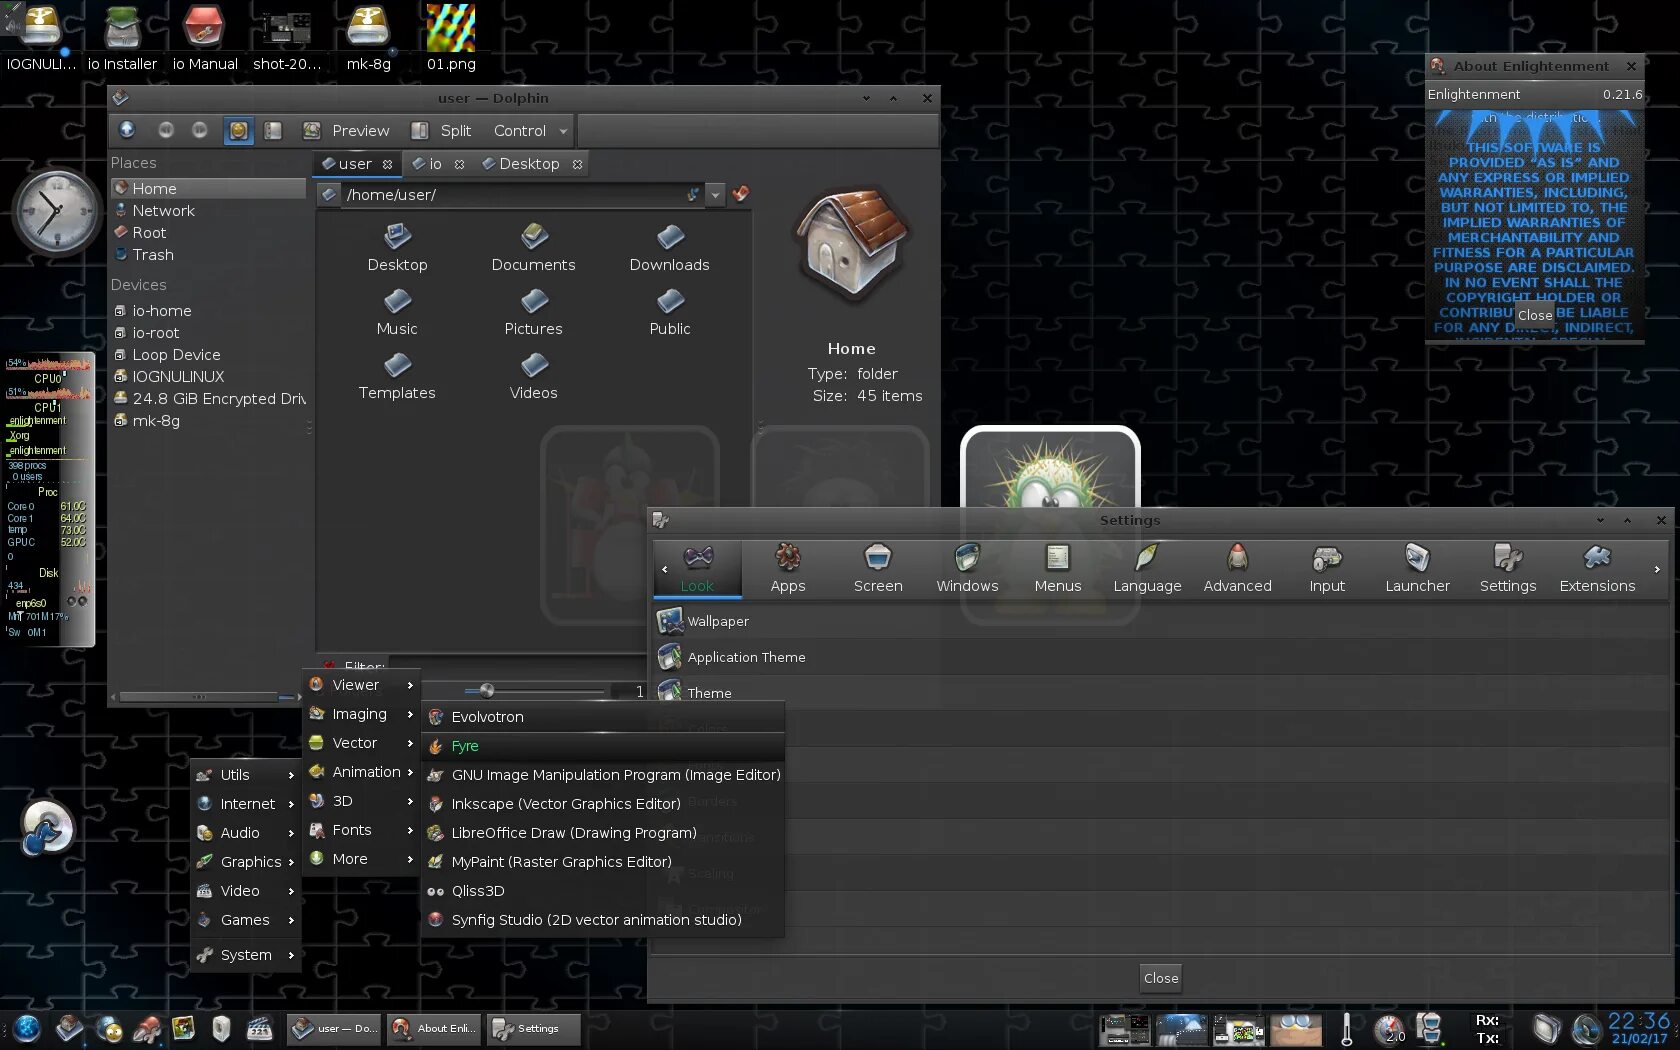Expand the Viewer submenu
1680x1050 pixels.
point(361,685)
